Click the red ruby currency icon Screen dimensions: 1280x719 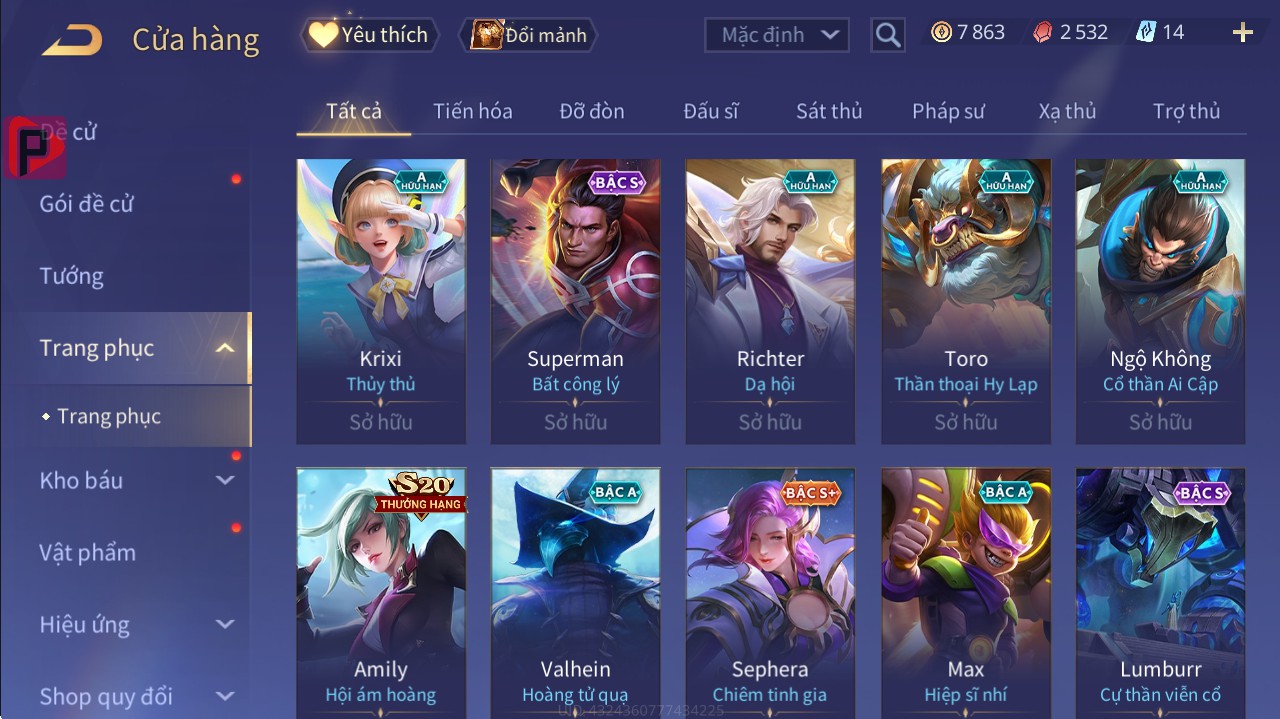(x=1043, y=32)
